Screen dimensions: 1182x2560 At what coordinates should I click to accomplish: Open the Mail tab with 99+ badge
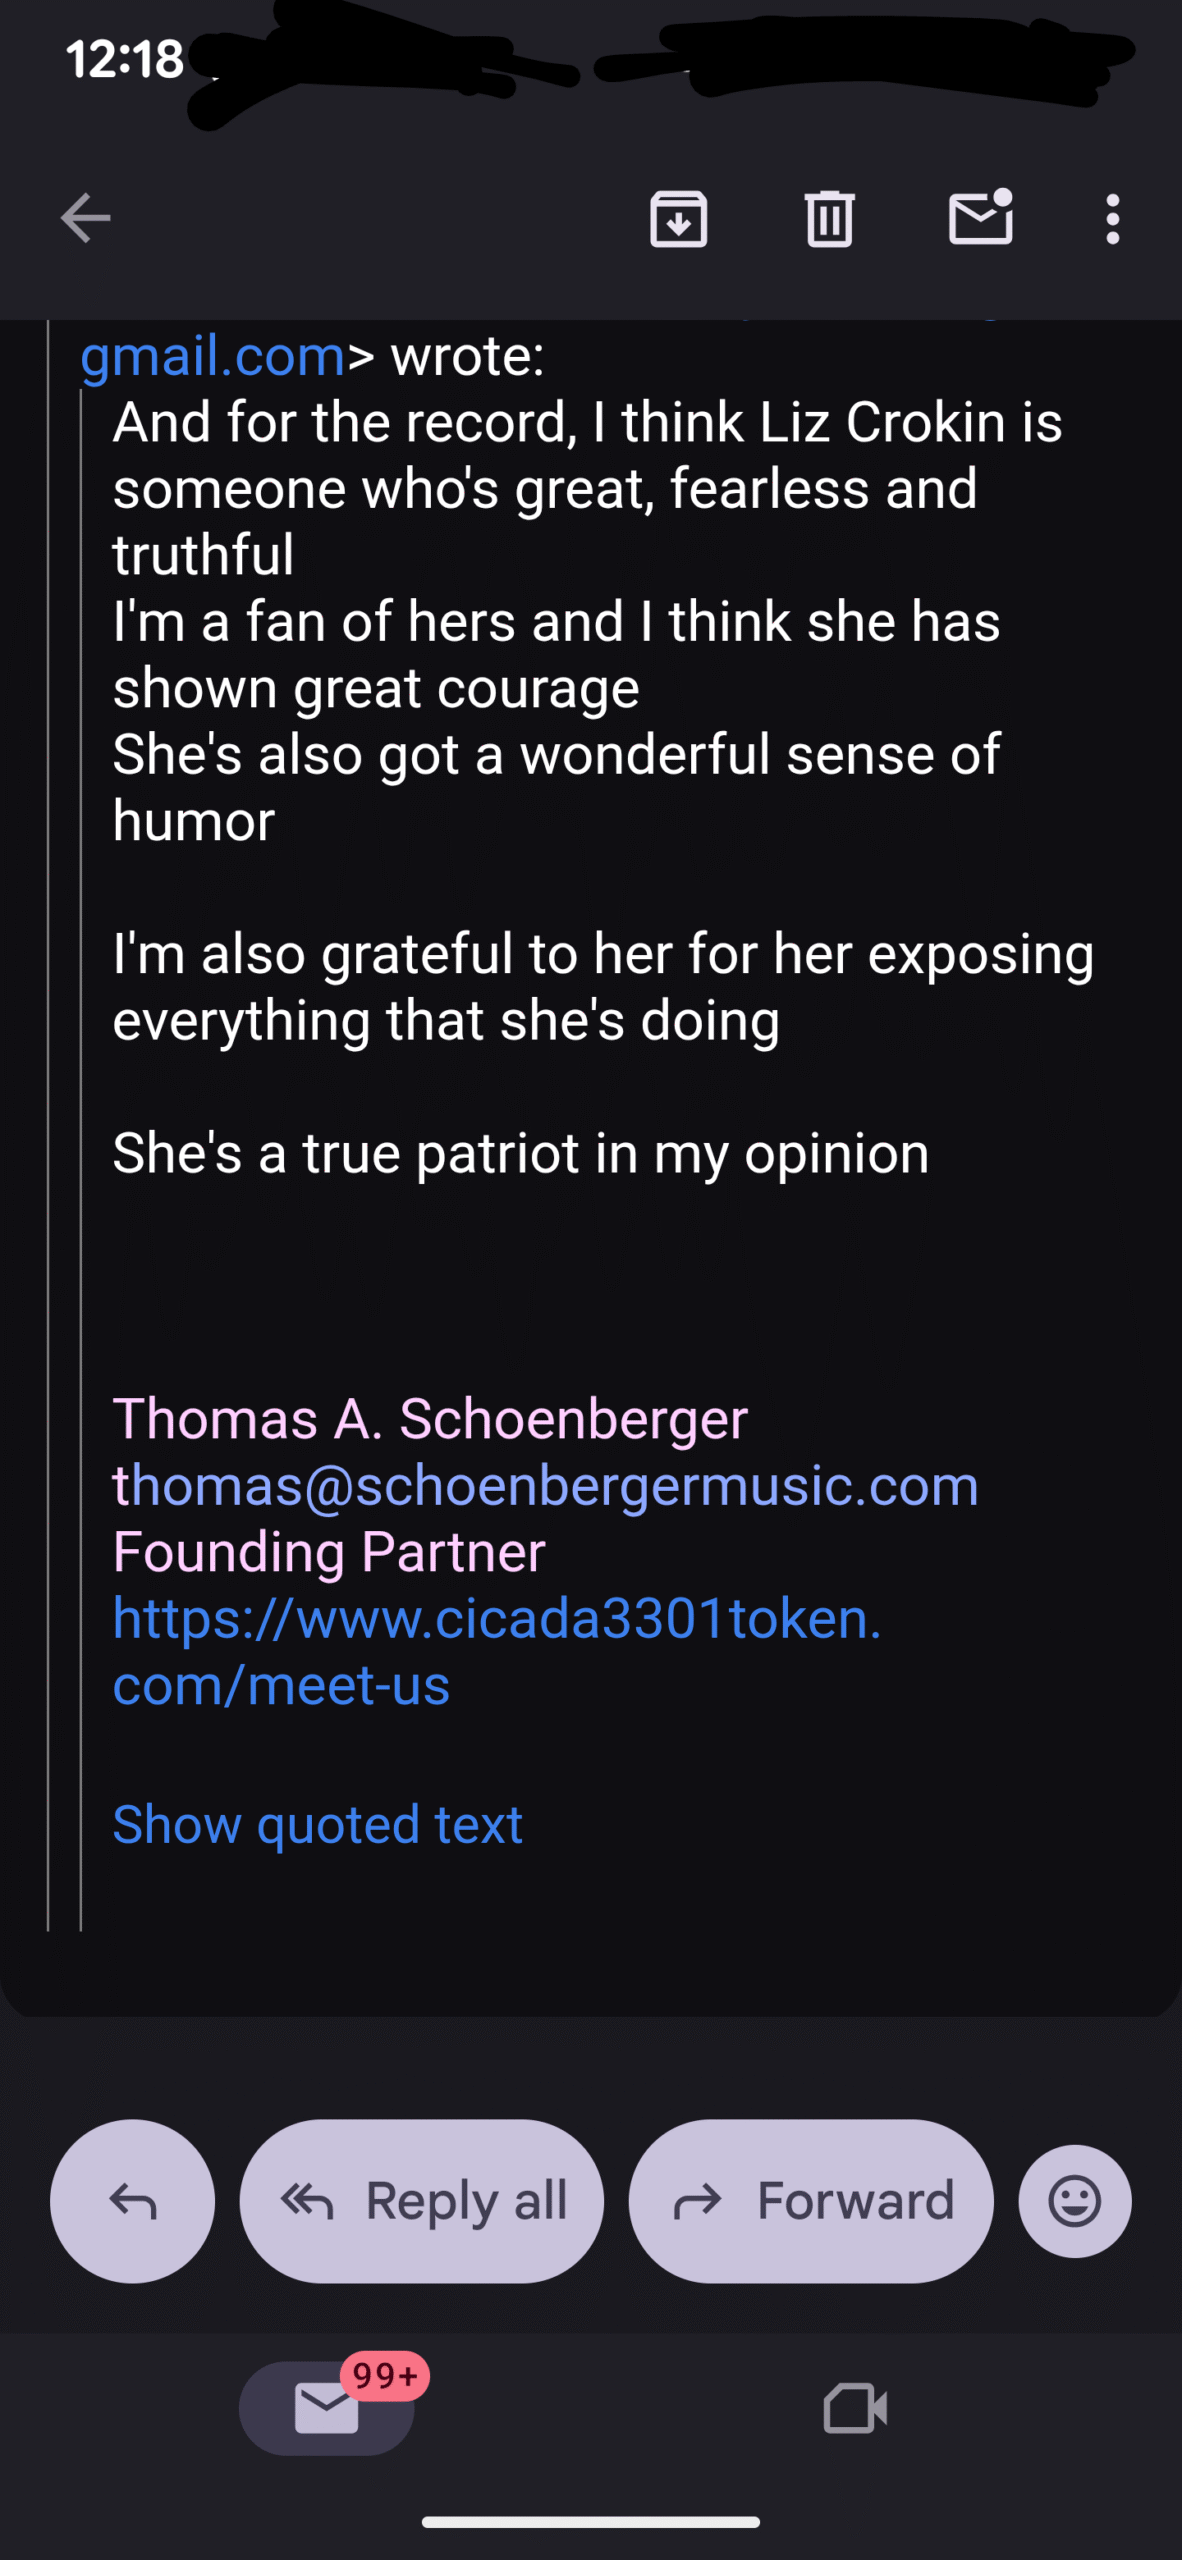coord(327,2408)
